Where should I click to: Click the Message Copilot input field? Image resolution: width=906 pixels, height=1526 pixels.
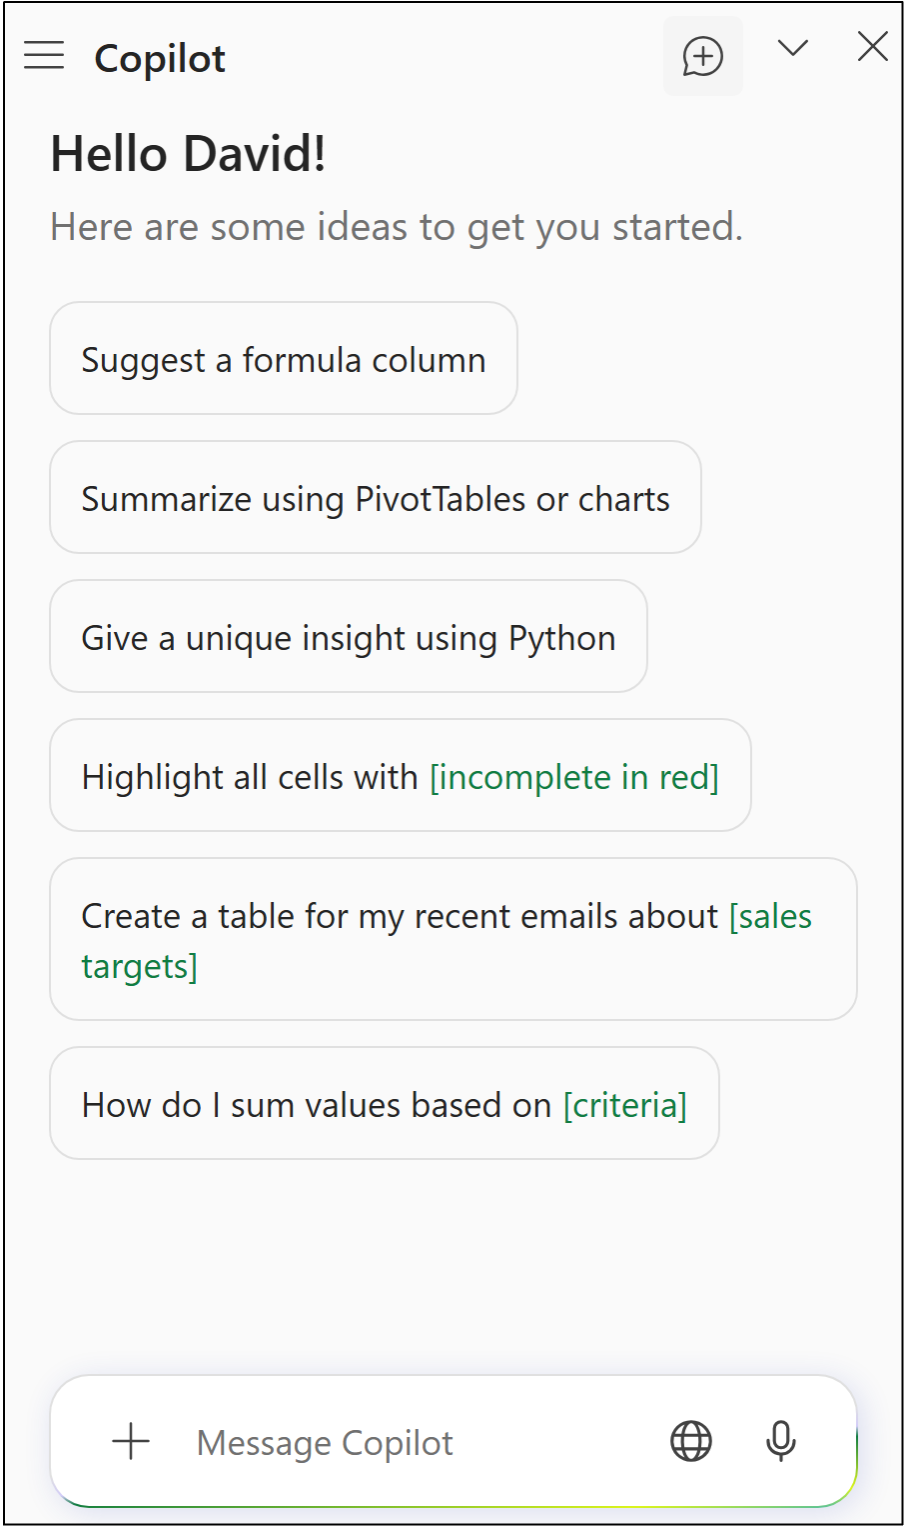point(400,1443)
